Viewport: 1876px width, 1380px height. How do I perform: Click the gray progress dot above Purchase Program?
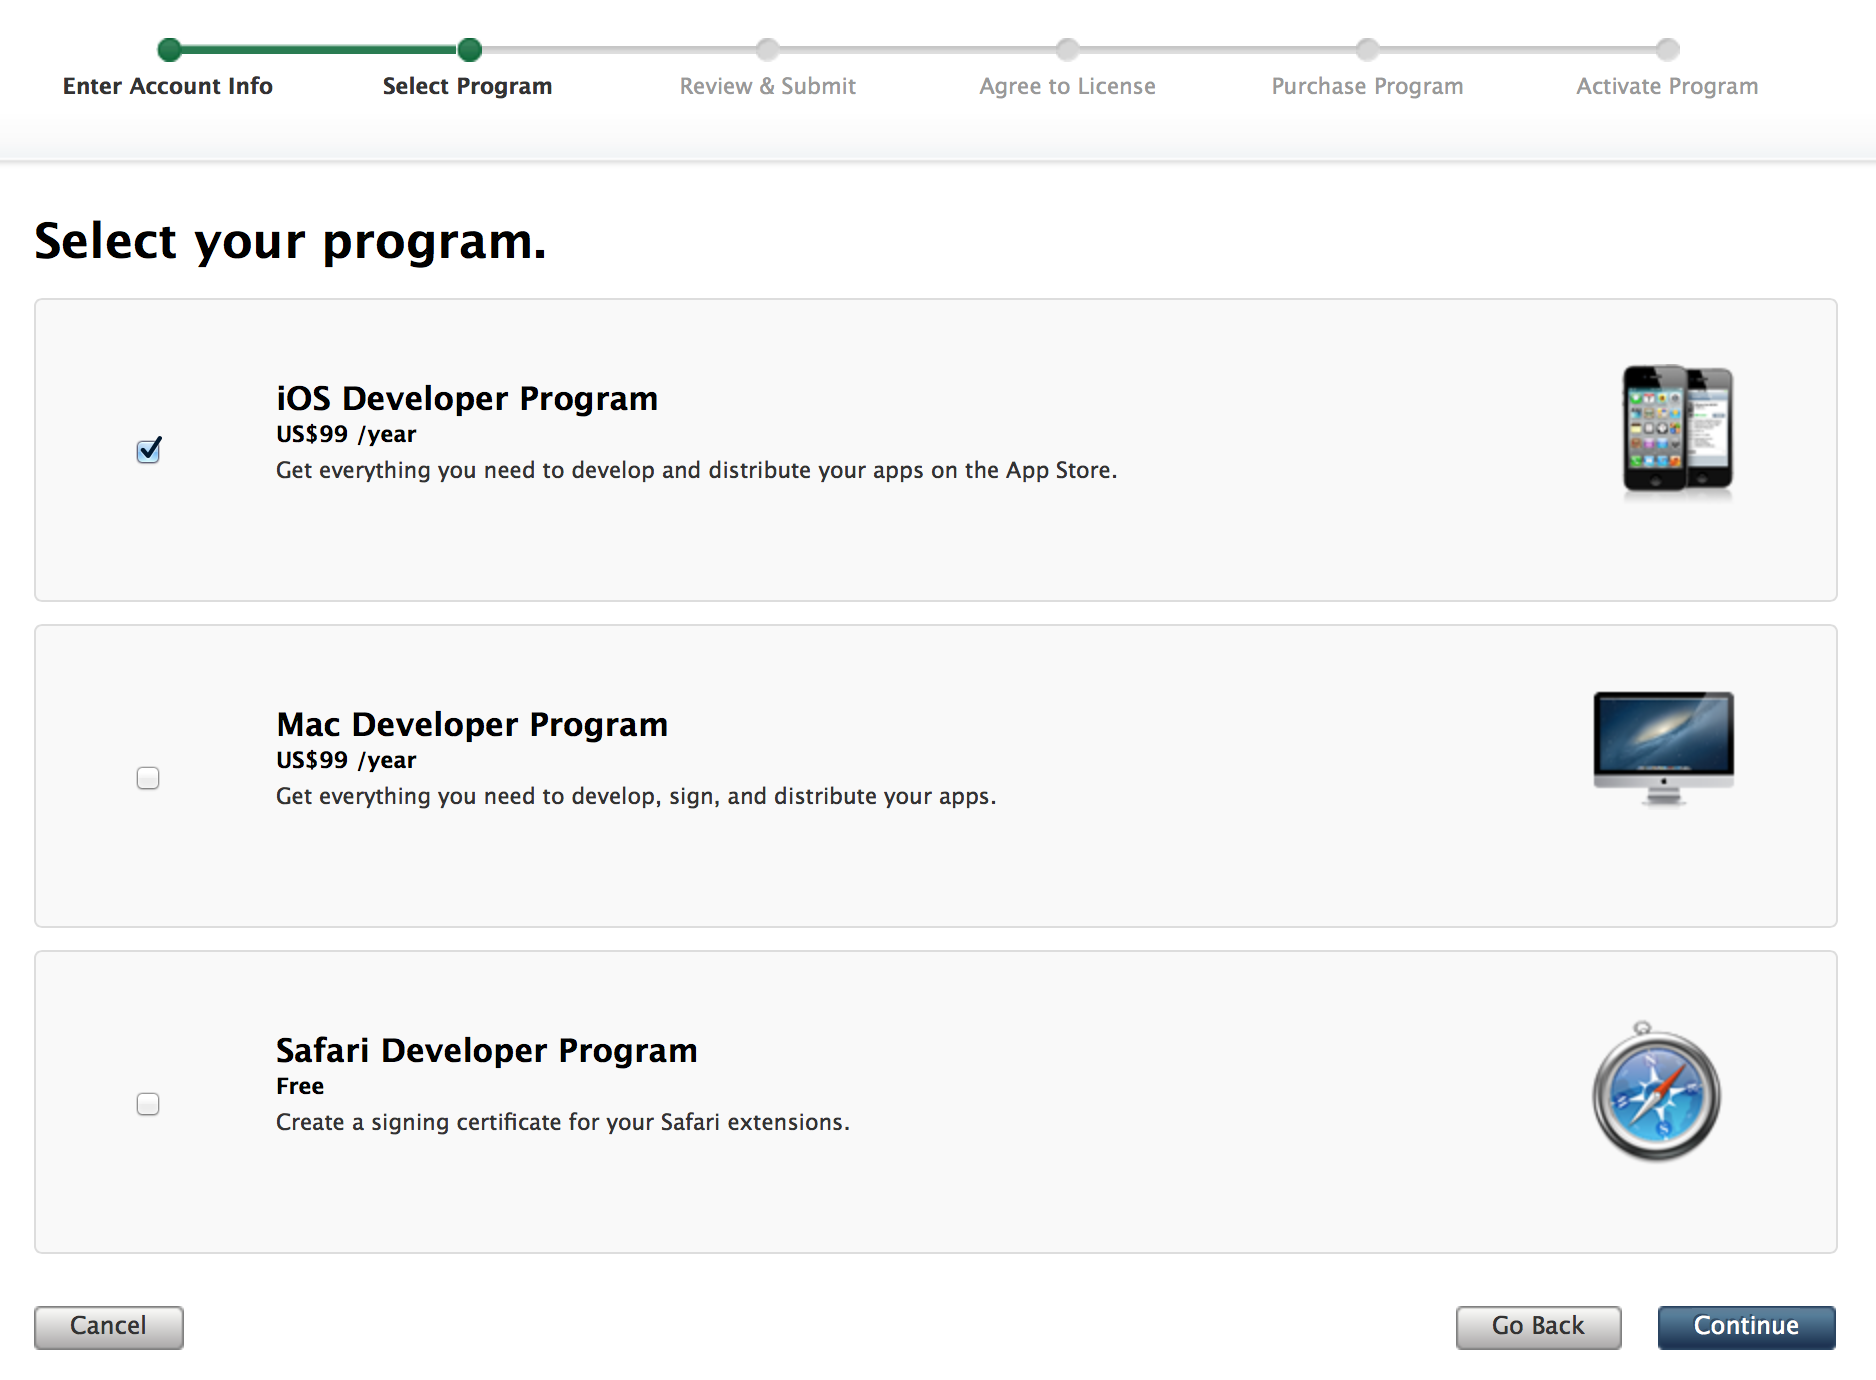point(1368,49)
